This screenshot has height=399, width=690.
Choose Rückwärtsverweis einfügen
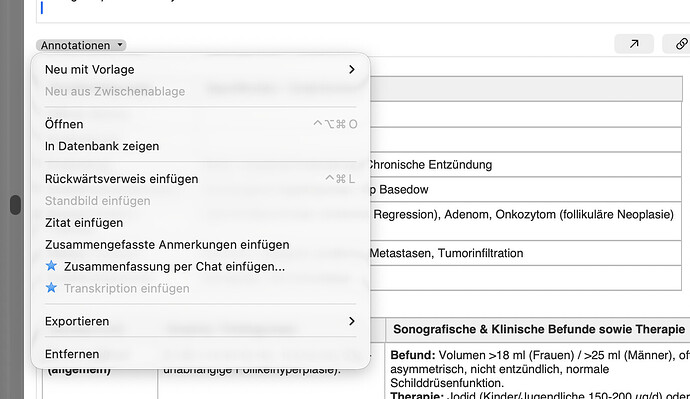200,179
